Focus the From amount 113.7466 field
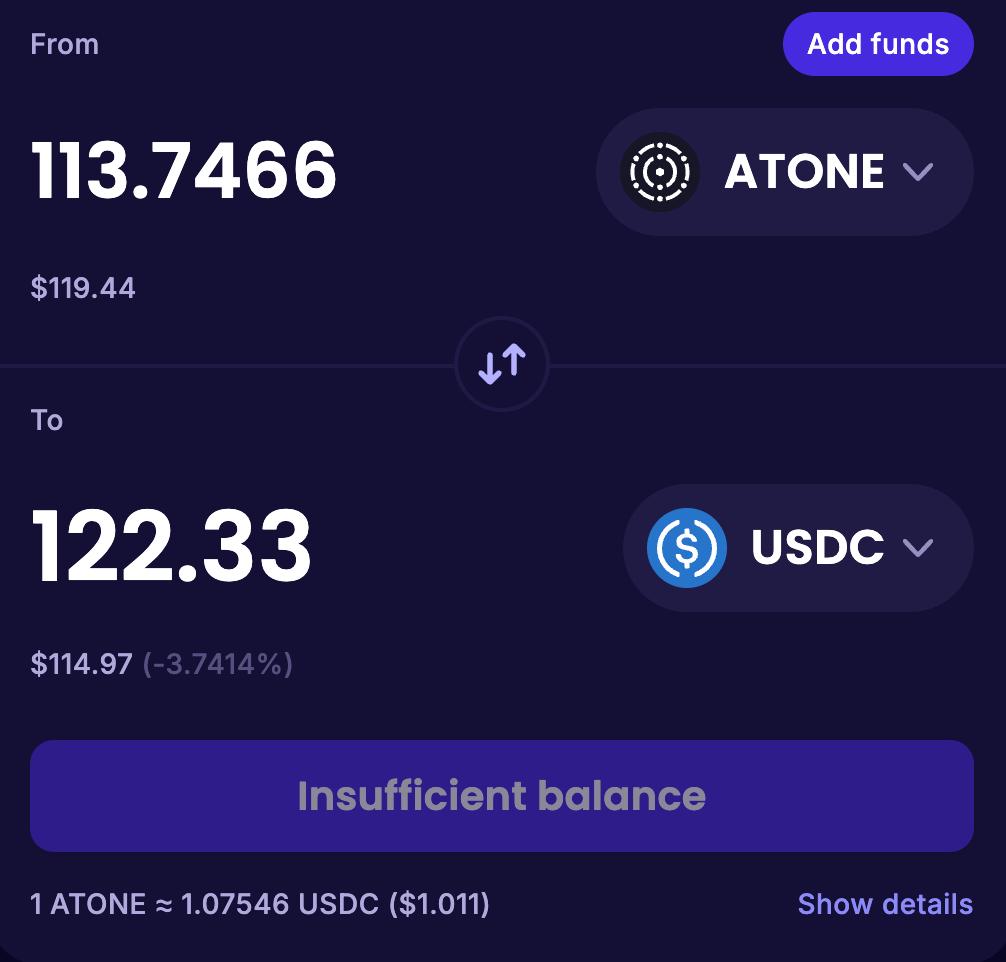The width and height of the screenshot is (1006, 962). pyautogui.click(x=184, y=171)
